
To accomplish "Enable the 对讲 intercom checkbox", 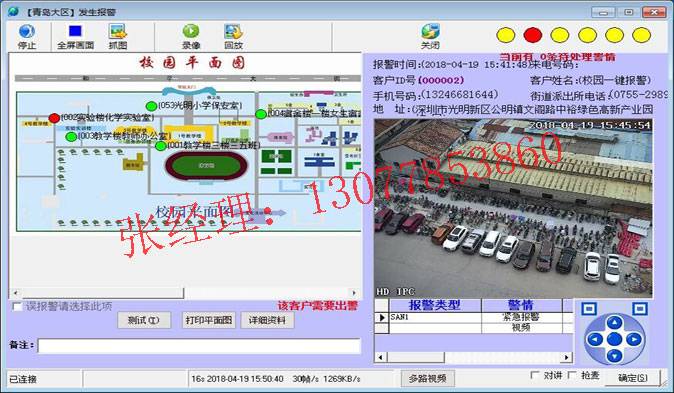I will 535,375.
